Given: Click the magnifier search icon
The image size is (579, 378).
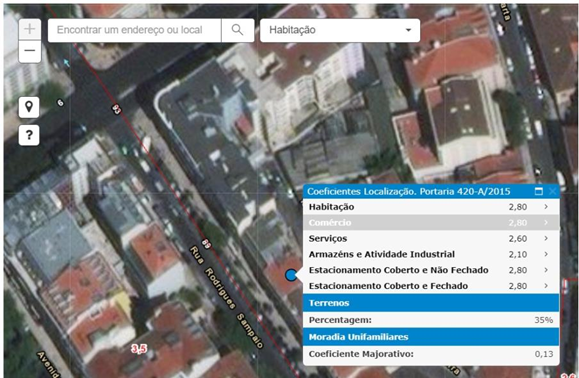Looking at the screenshot, I should click(x=237, y=30).
